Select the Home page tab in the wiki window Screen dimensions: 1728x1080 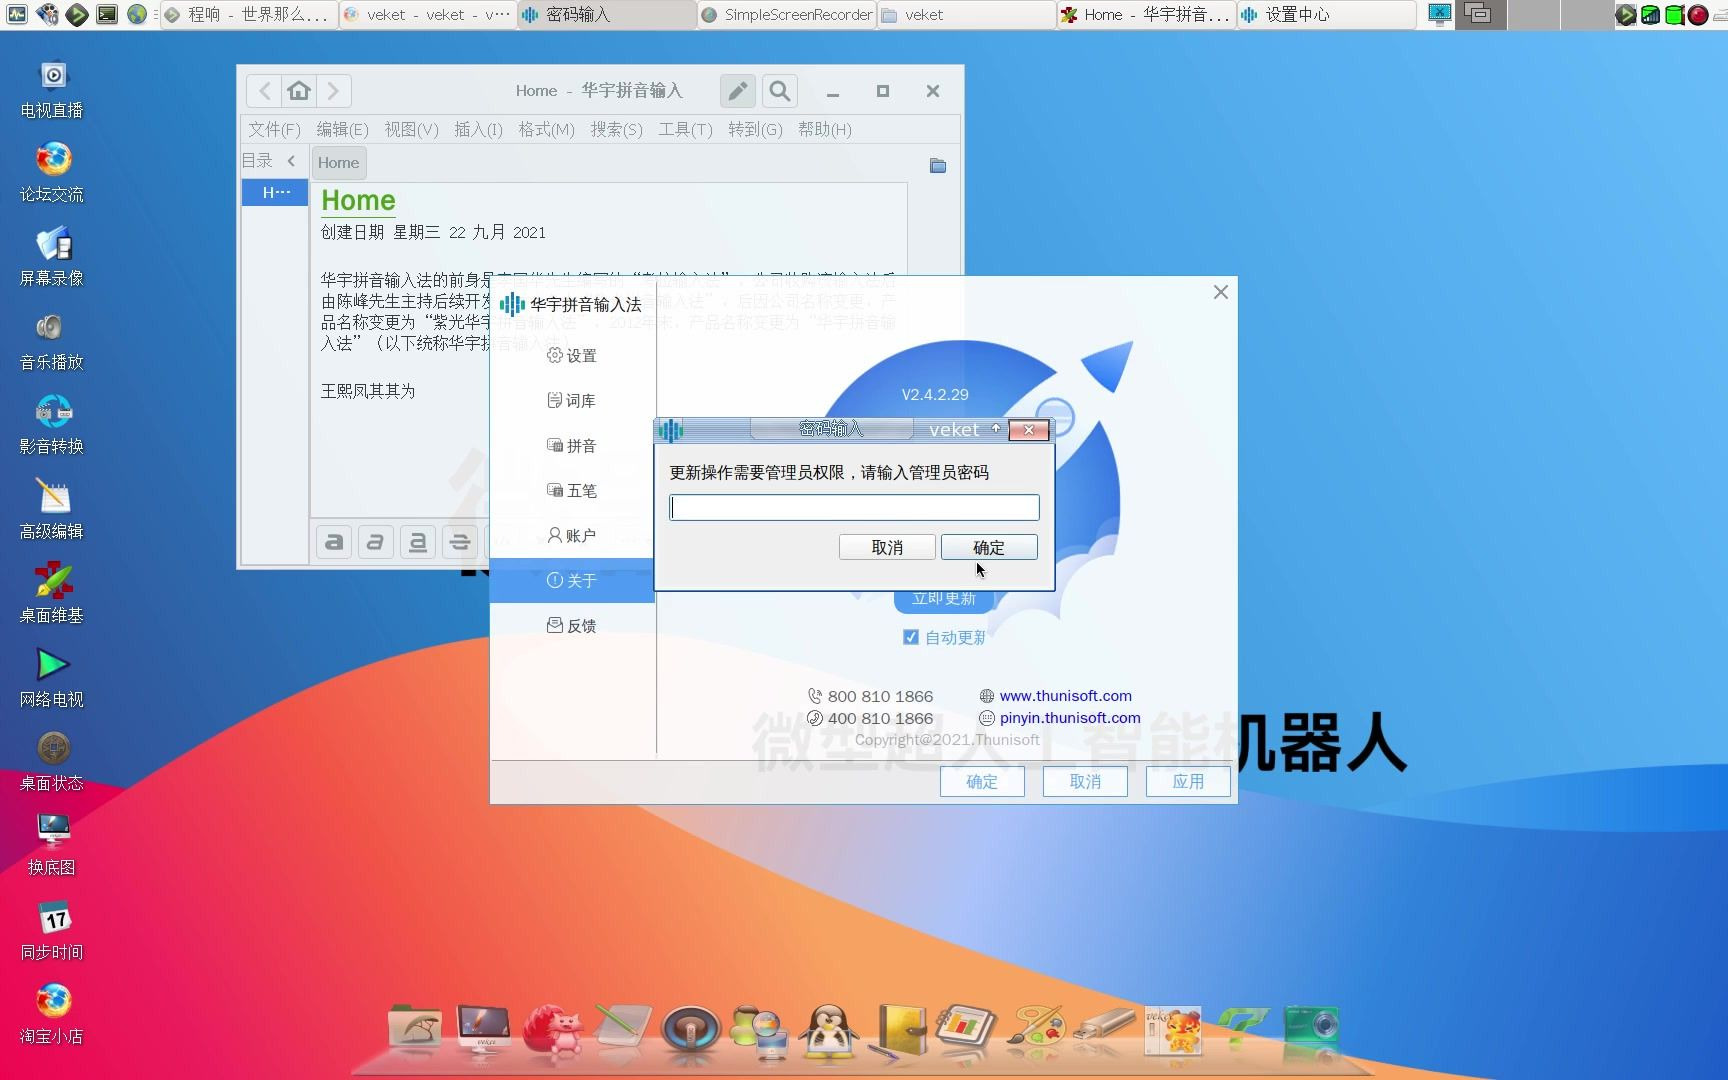click(338, 163)
